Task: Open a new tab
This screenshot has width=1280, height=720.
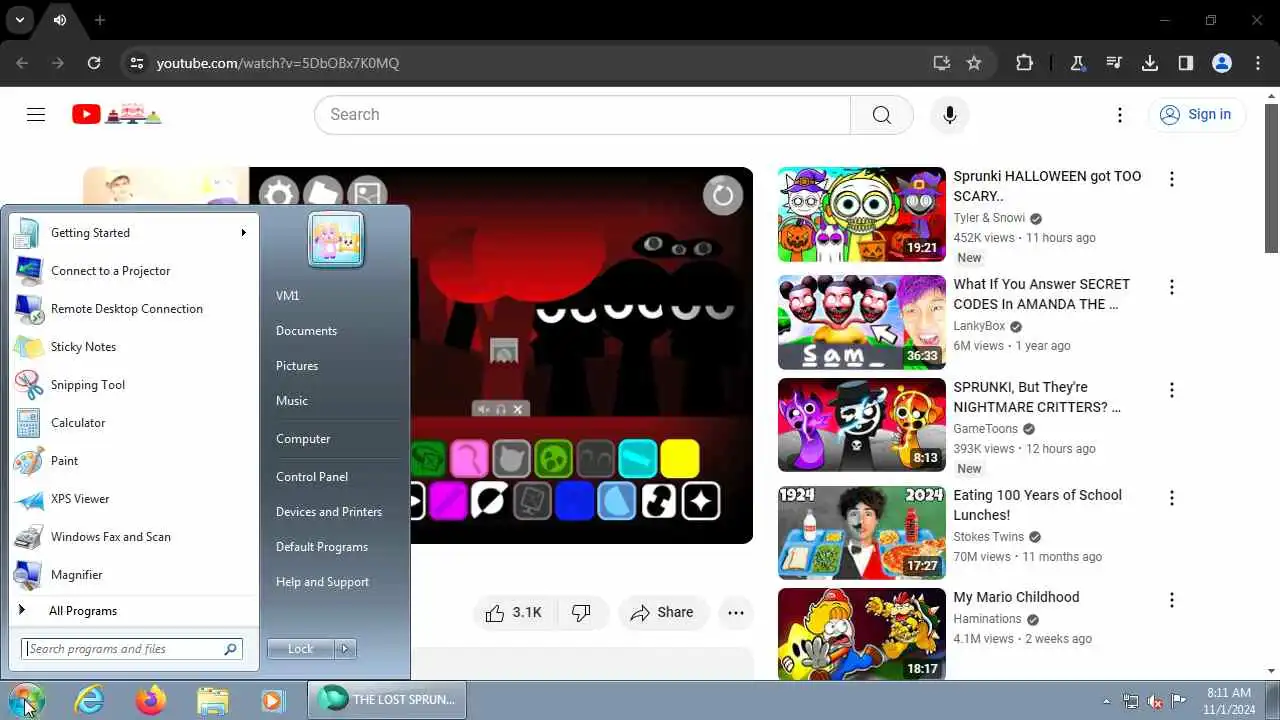Action: click(x=100, y=20)
